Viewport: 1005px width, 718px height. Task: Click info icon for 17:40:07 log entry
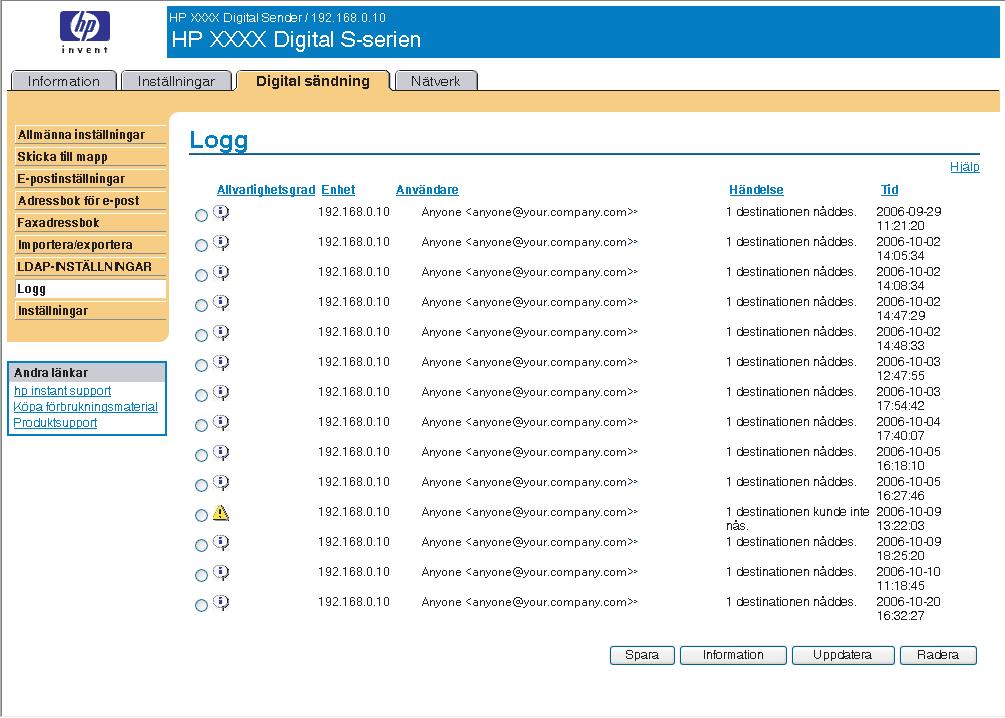(x=221, y=423)
